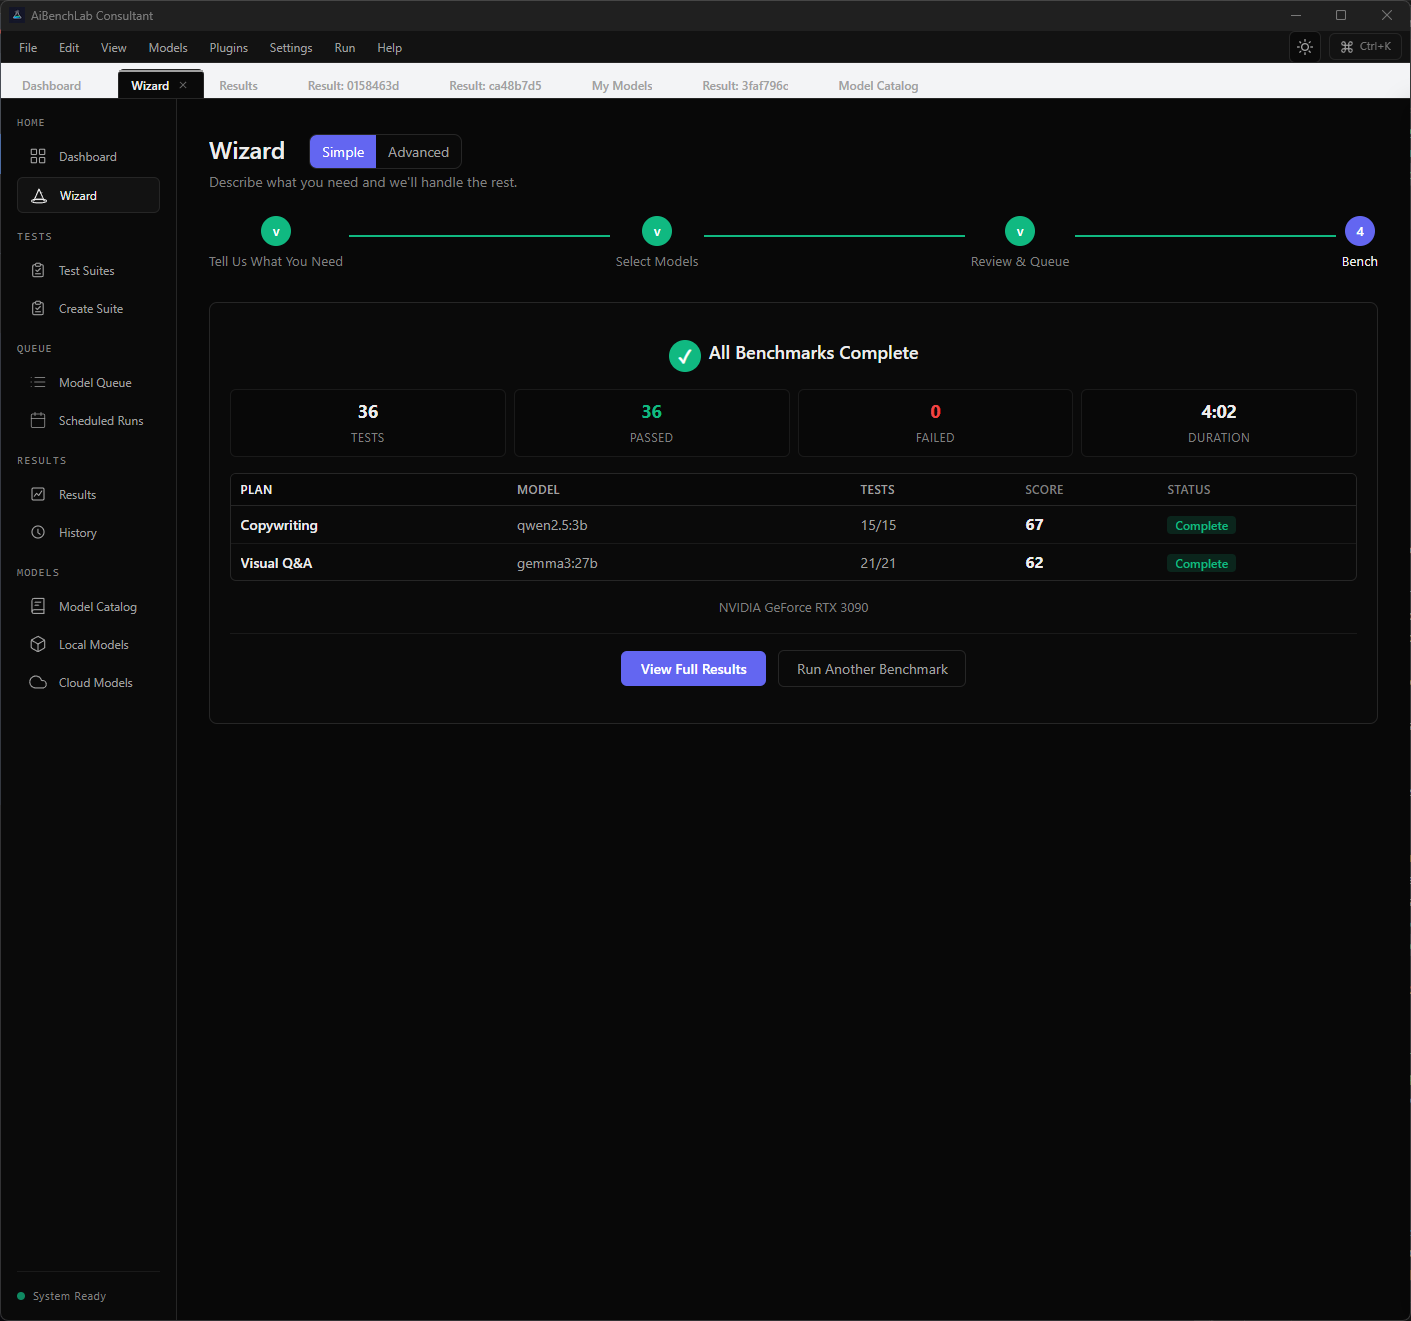This screenshot has width=1411, height=1321.
Task: Open Dashboard from the sidebar grid icon
Action: (38, 157)
